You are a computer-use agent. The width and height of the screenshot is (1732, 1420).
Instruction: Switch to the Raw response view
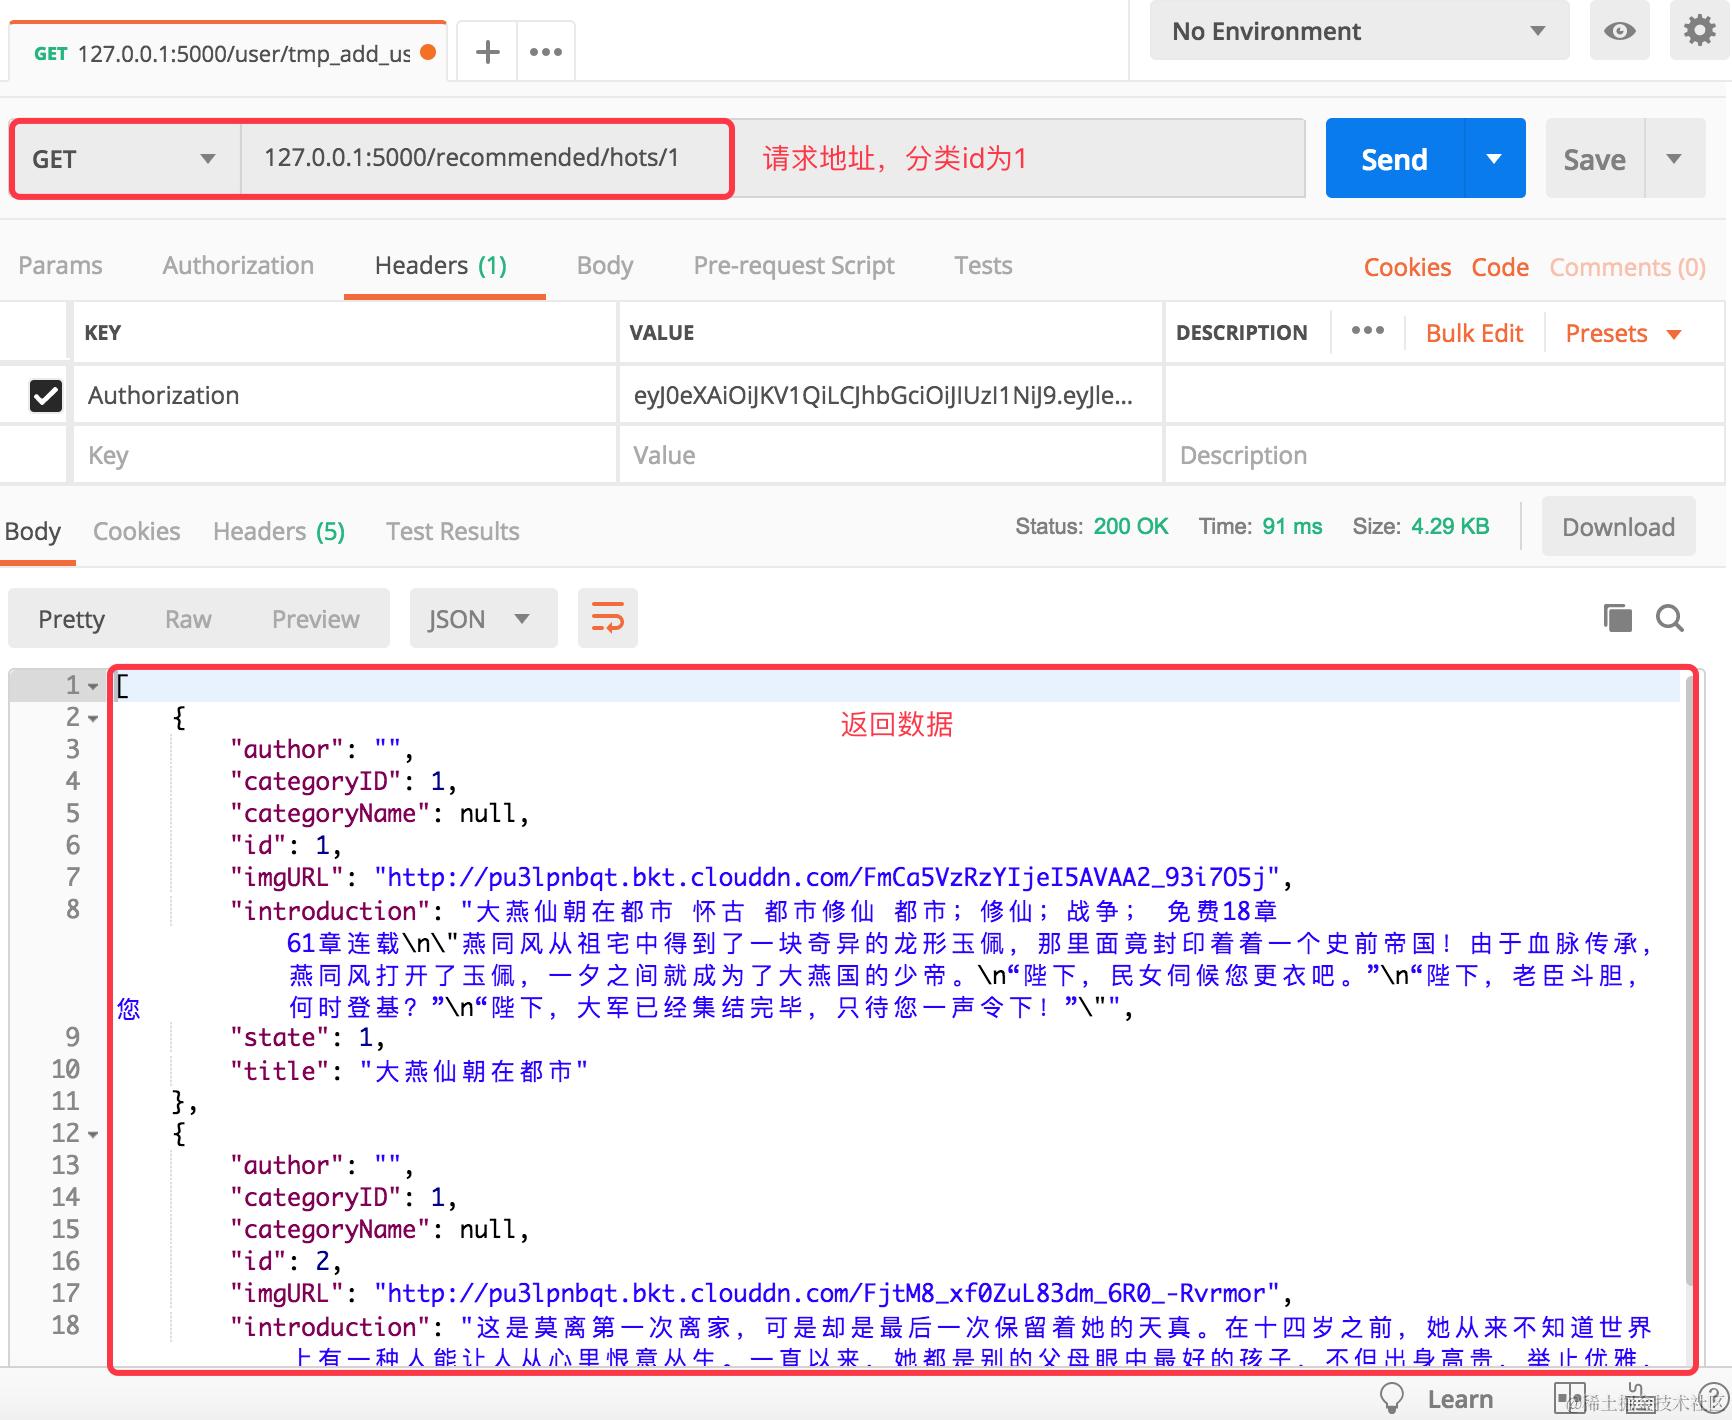pyautogui.click(x=188, y=619)
